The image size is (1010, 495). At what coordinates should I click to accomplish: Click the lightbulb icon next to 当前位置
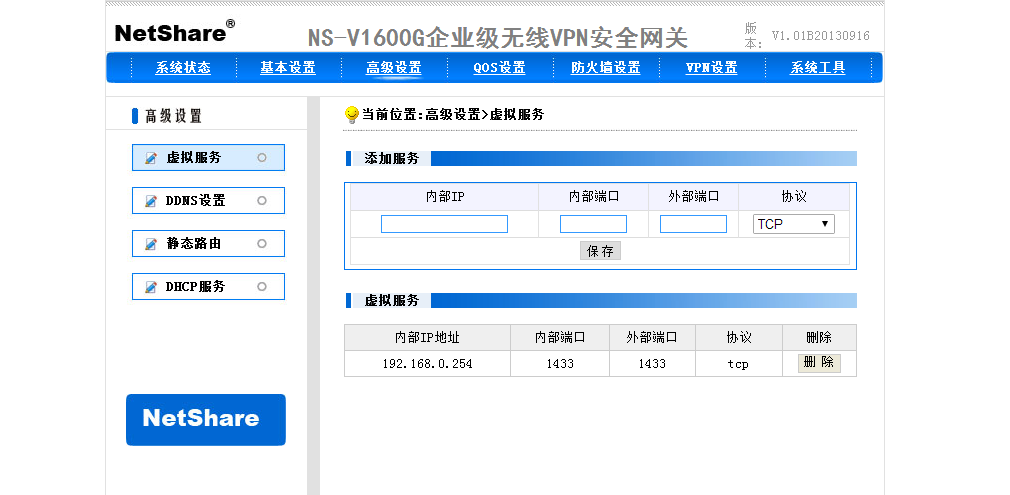(352, 115)
